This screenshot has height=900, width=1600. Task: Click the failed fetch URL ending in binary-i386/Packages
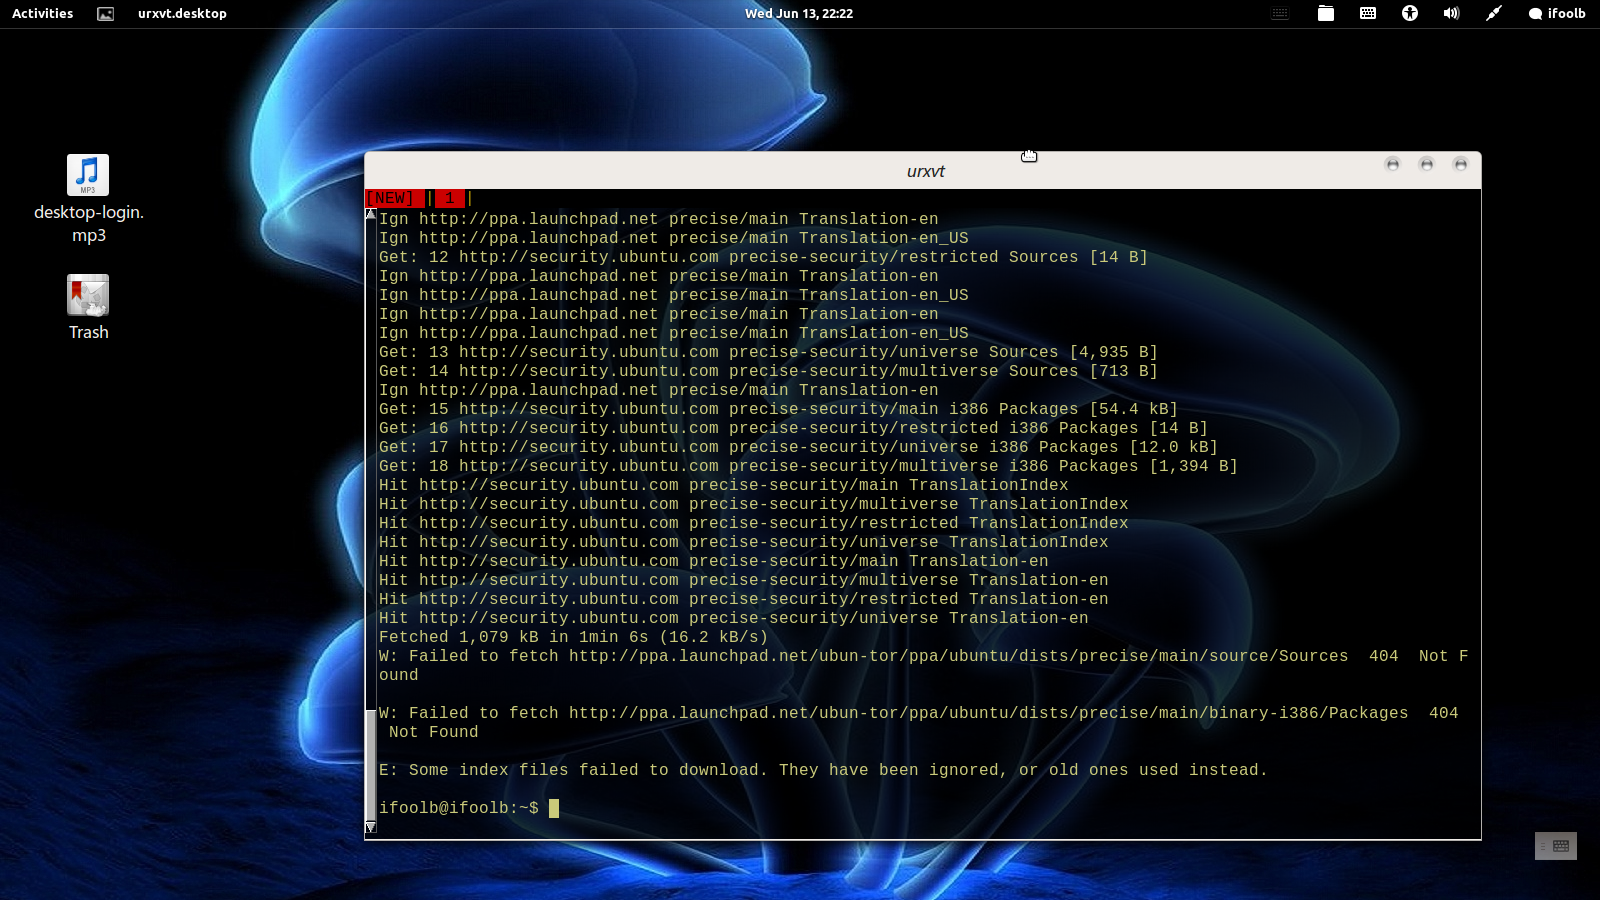pos(988,713)
